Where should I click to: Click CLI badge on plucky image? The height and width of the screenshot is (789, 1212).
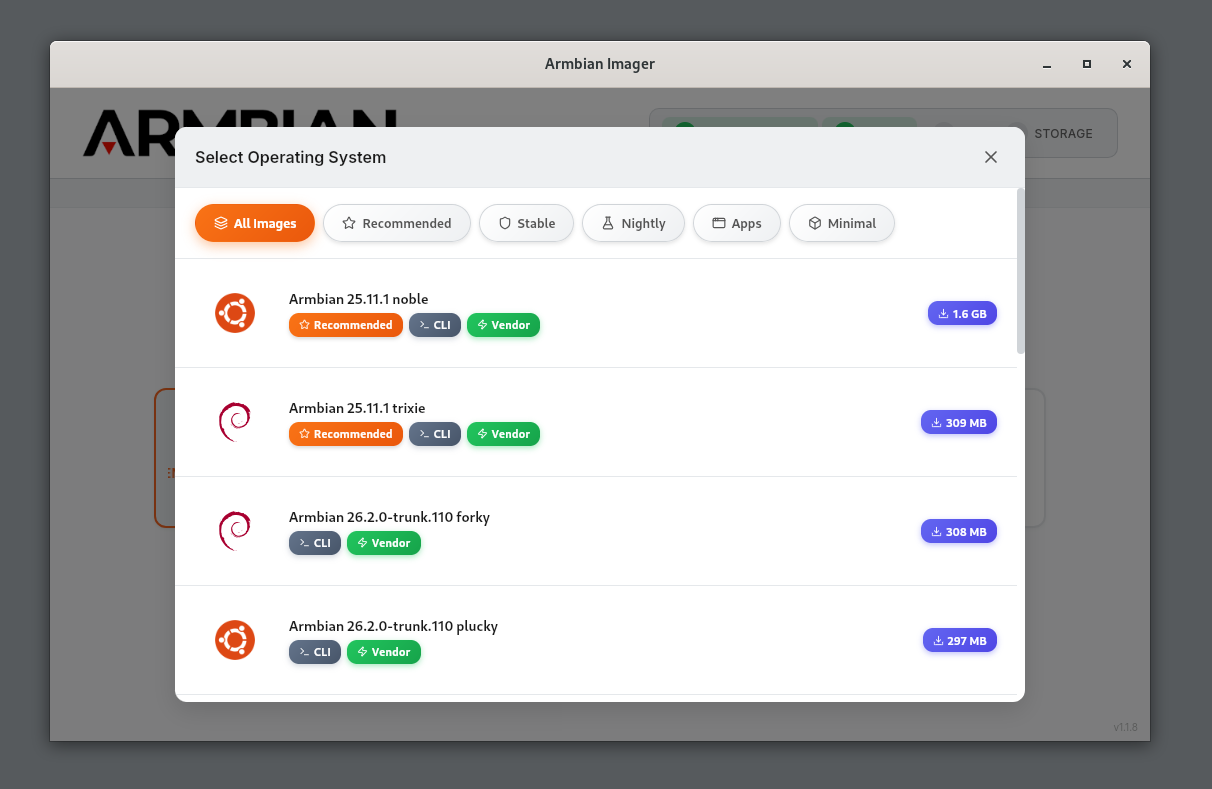coord(315,652)
